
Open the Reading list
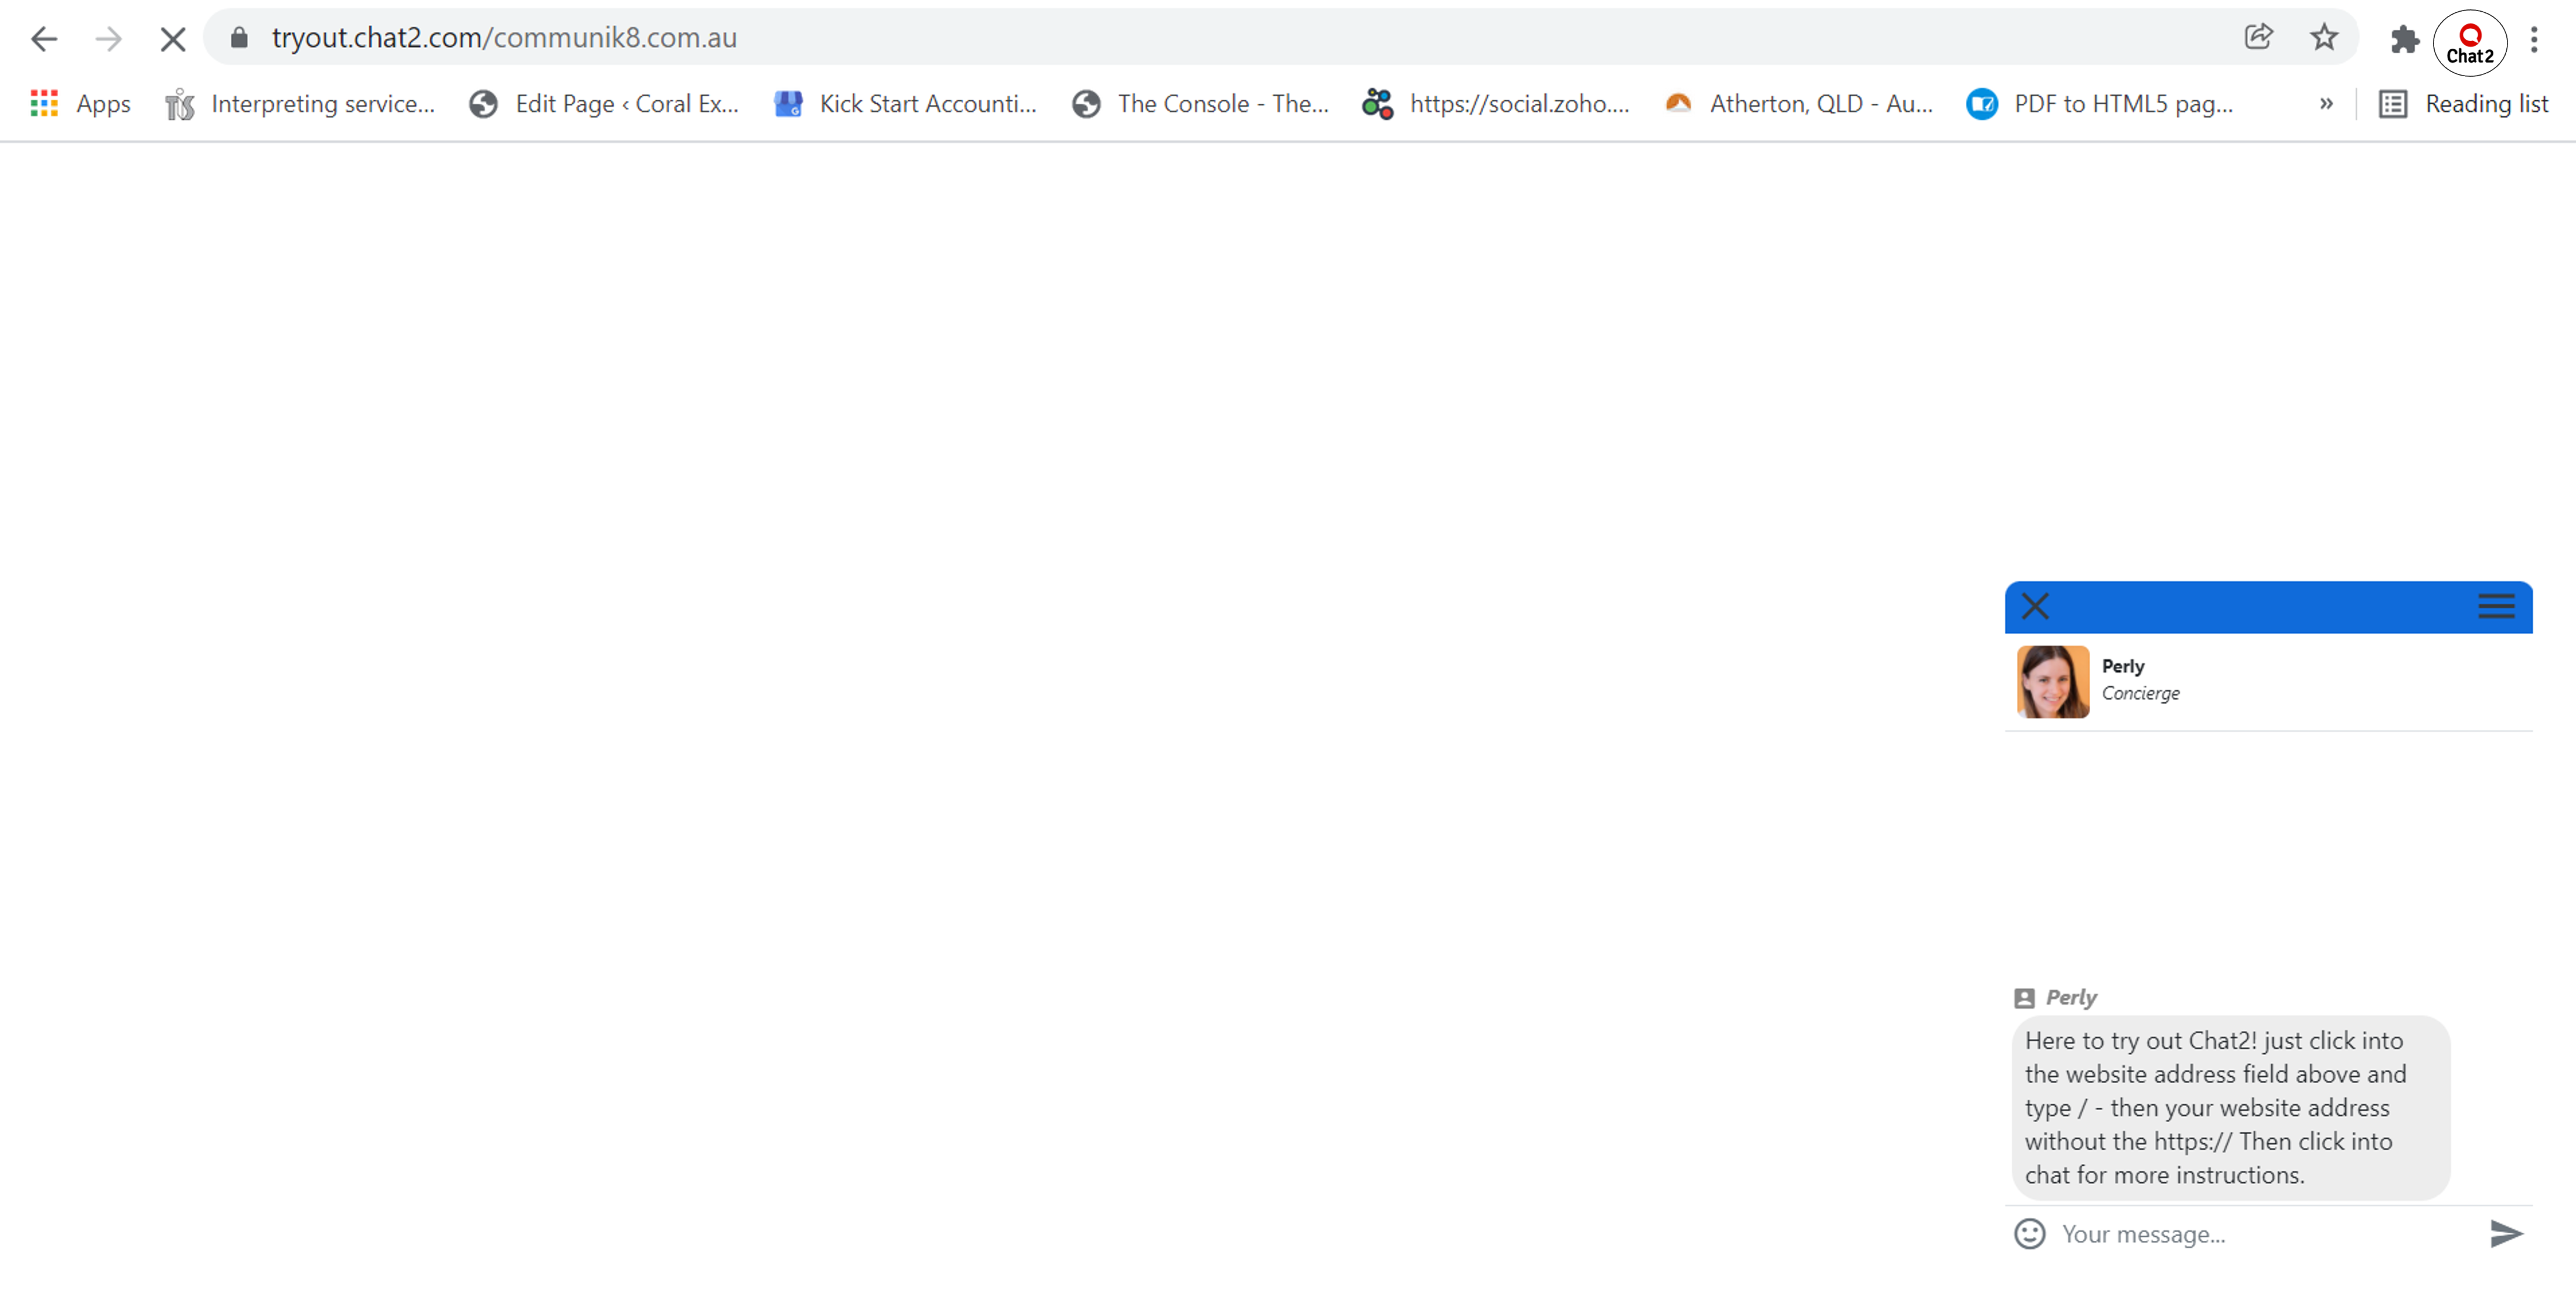[2463, 103]
